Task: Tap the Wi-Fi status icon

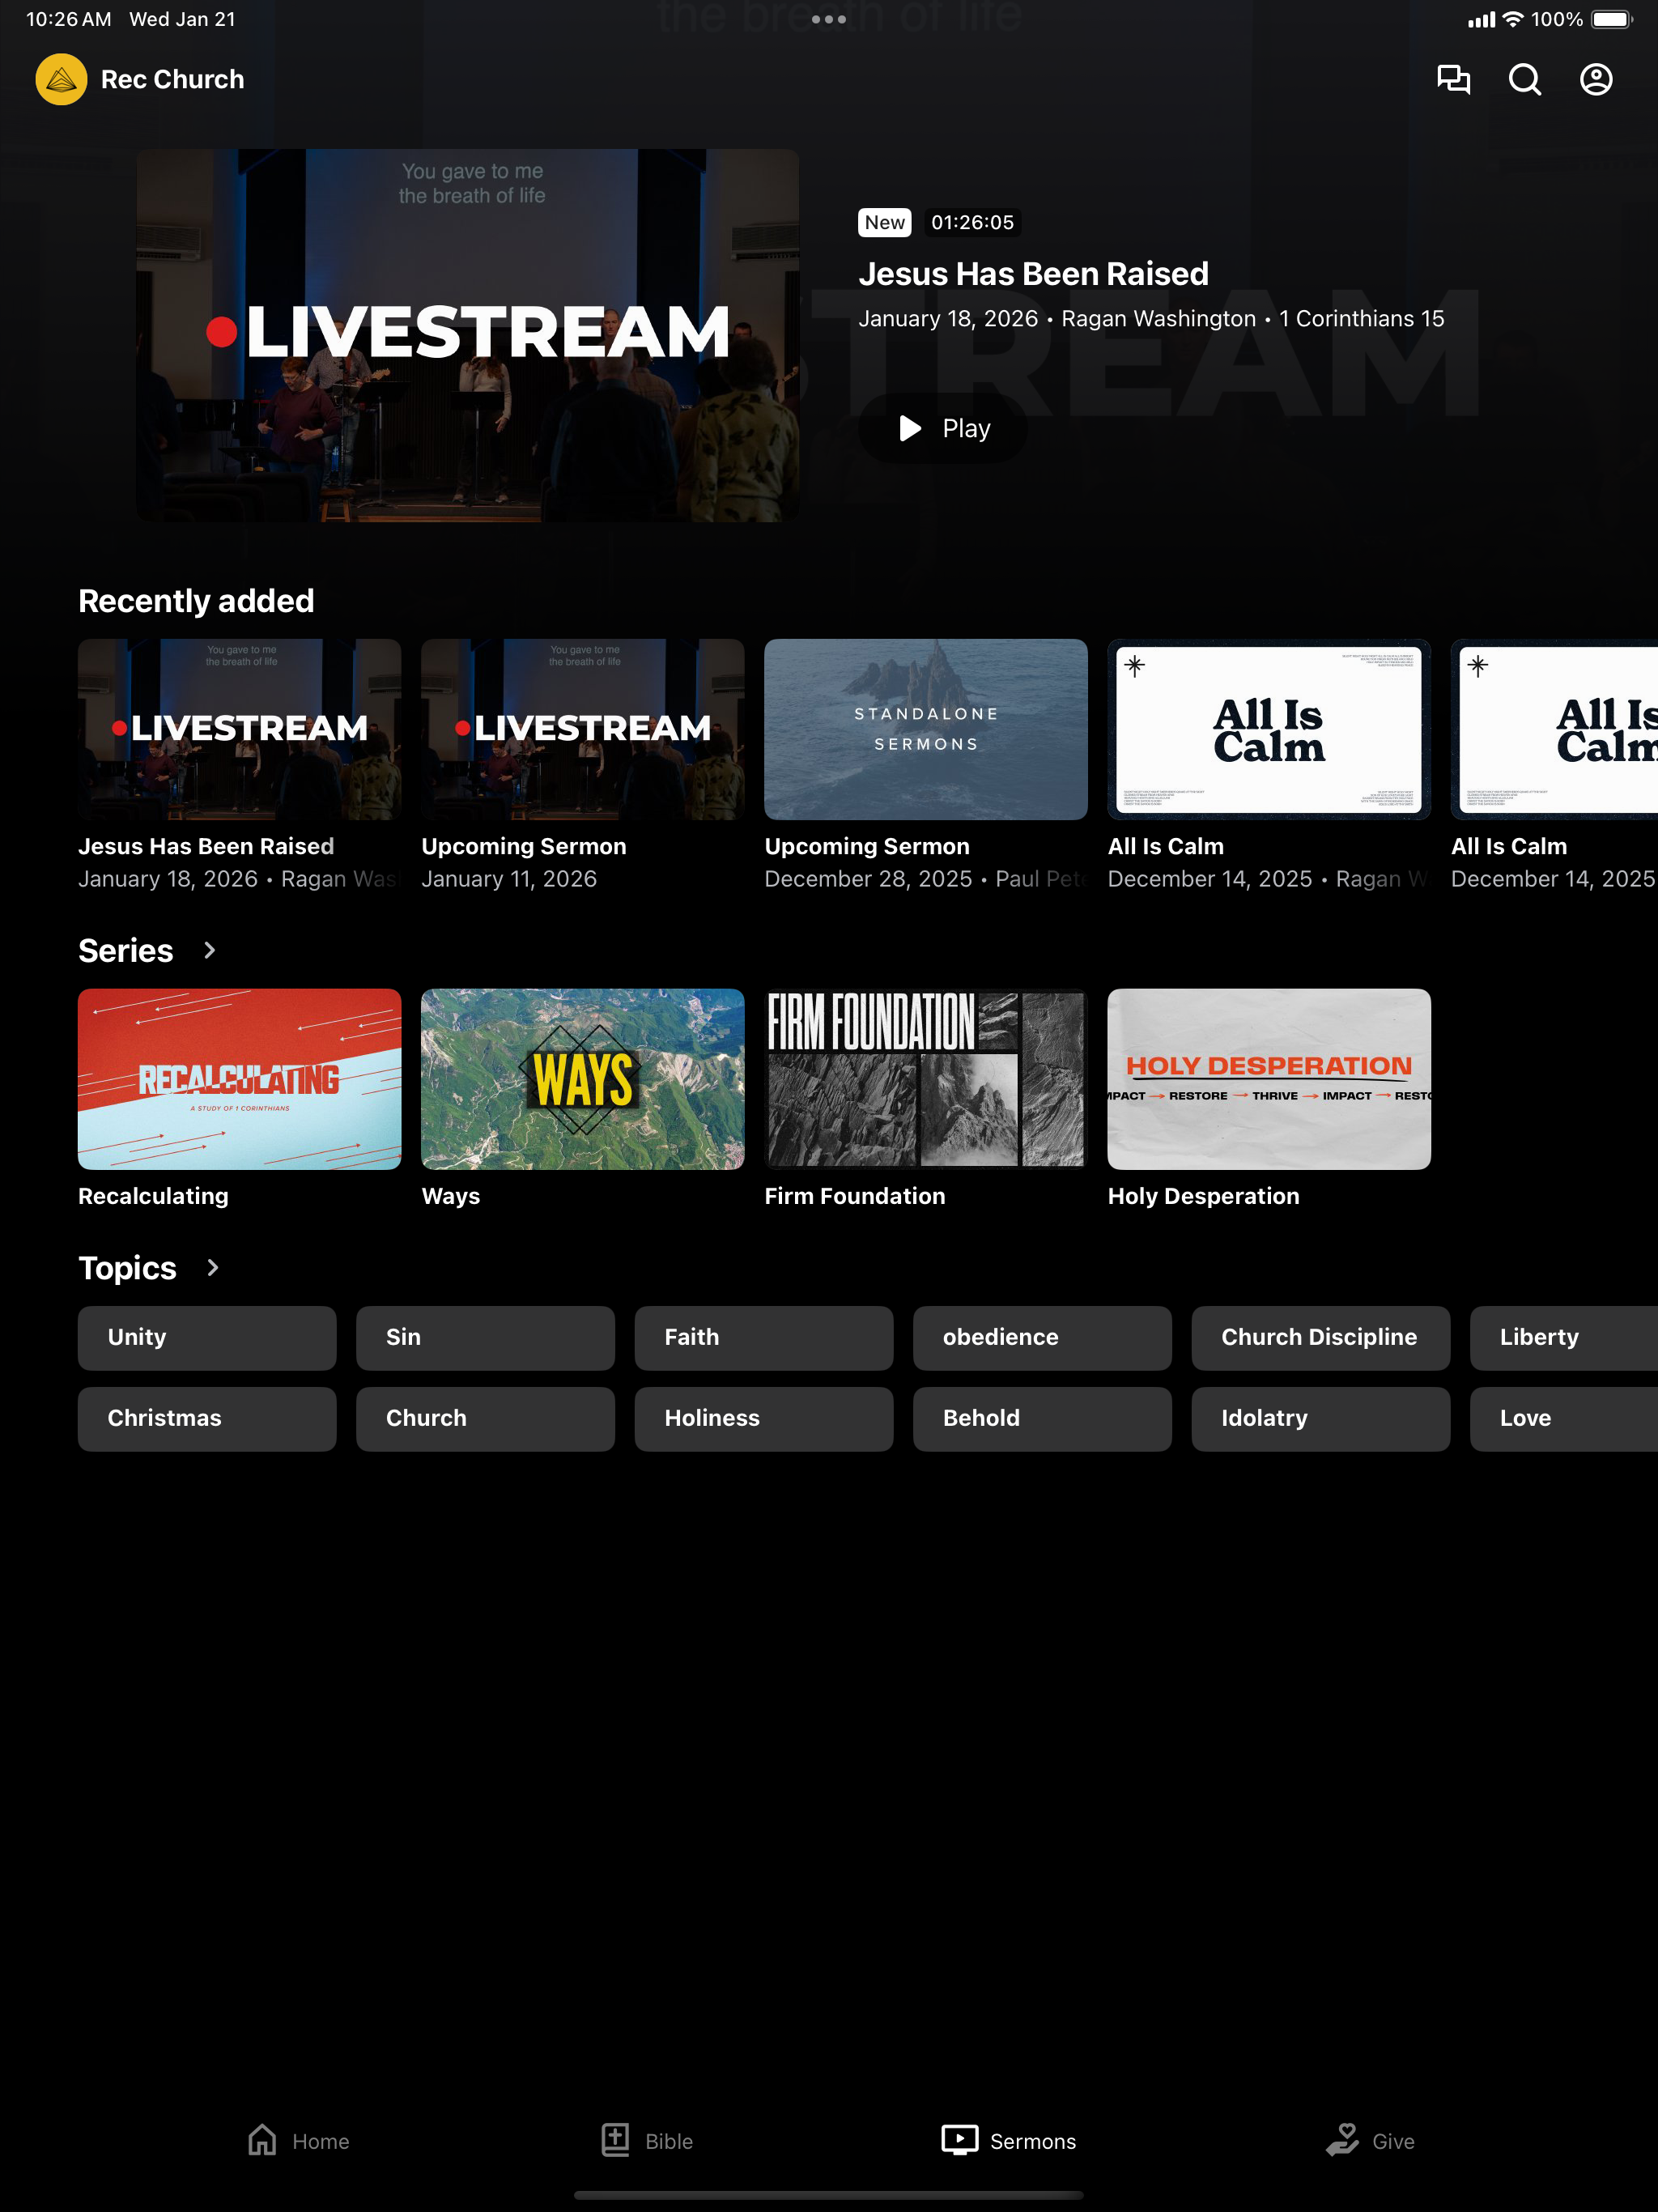Action: pyautogui.click(x=1513, y=19)
